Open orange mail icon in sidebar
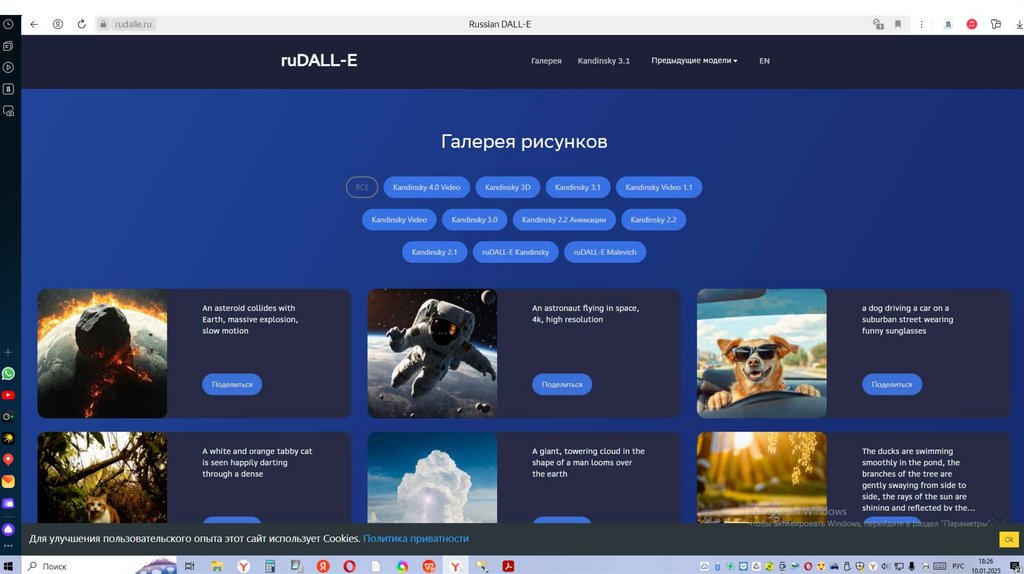Image resolution: width=1024 pixels, height=574 pixels. 8,481
